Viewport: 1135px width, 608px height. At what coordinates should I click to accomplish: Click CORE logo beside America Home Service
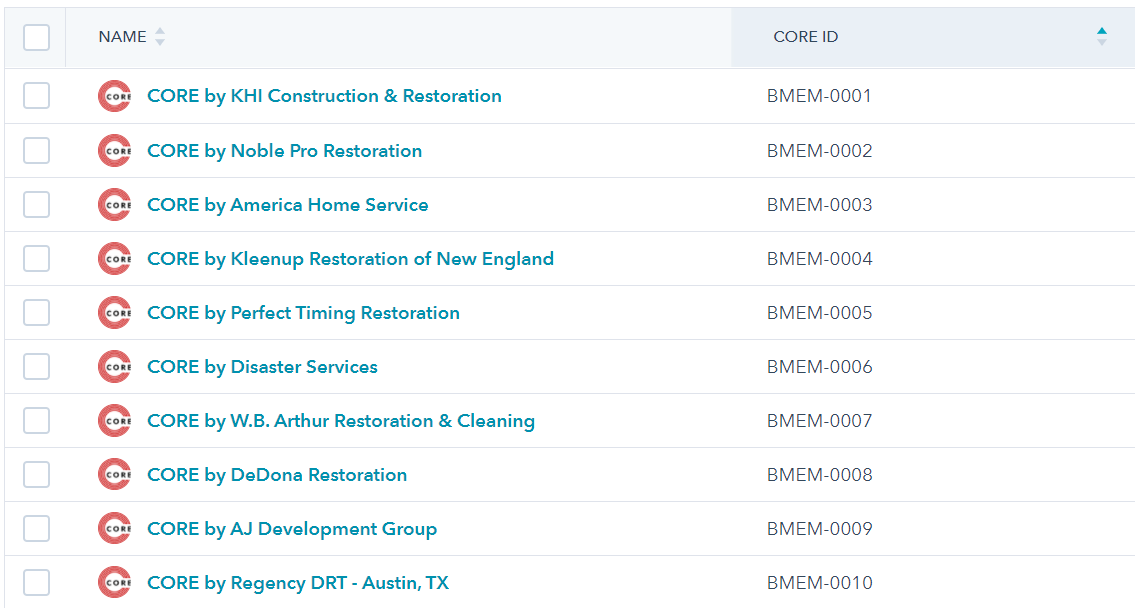[x=114, y=205]
